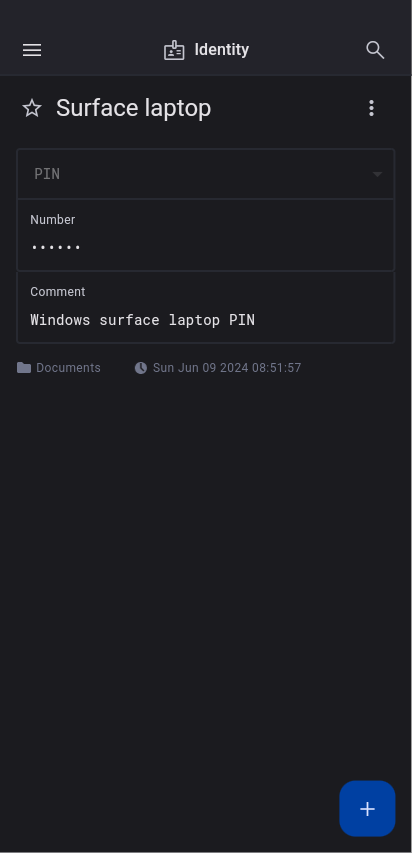Expand the dropdown arrow in PIN field

[x=377, y=174]
